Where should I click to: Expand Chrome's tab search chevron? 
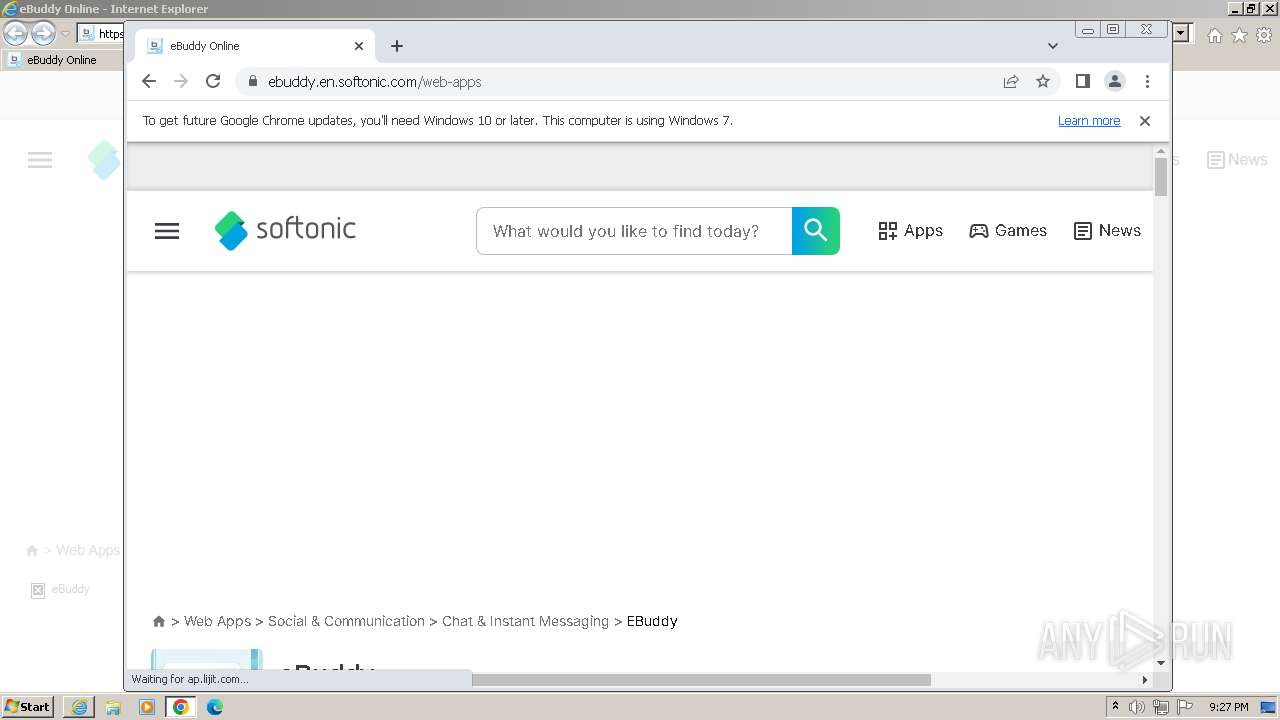pyautogui.click(x=1053, y=46)
